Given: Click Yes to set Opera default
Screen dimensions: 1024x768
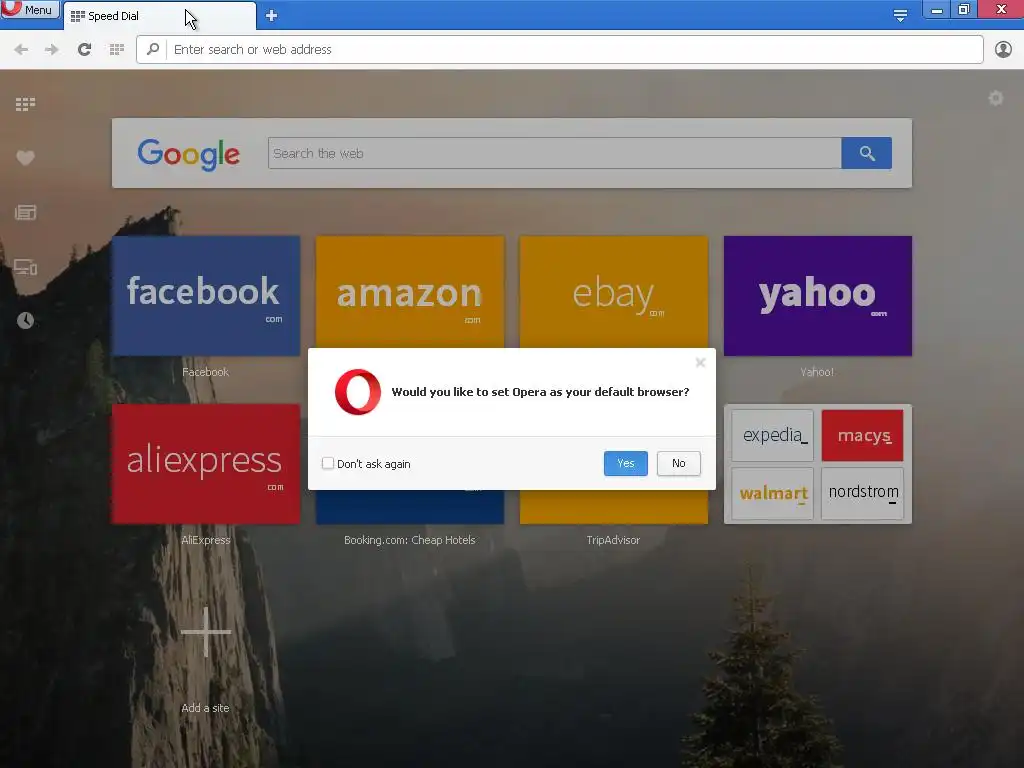Looking at the screenshot, I should click(626, 464).
